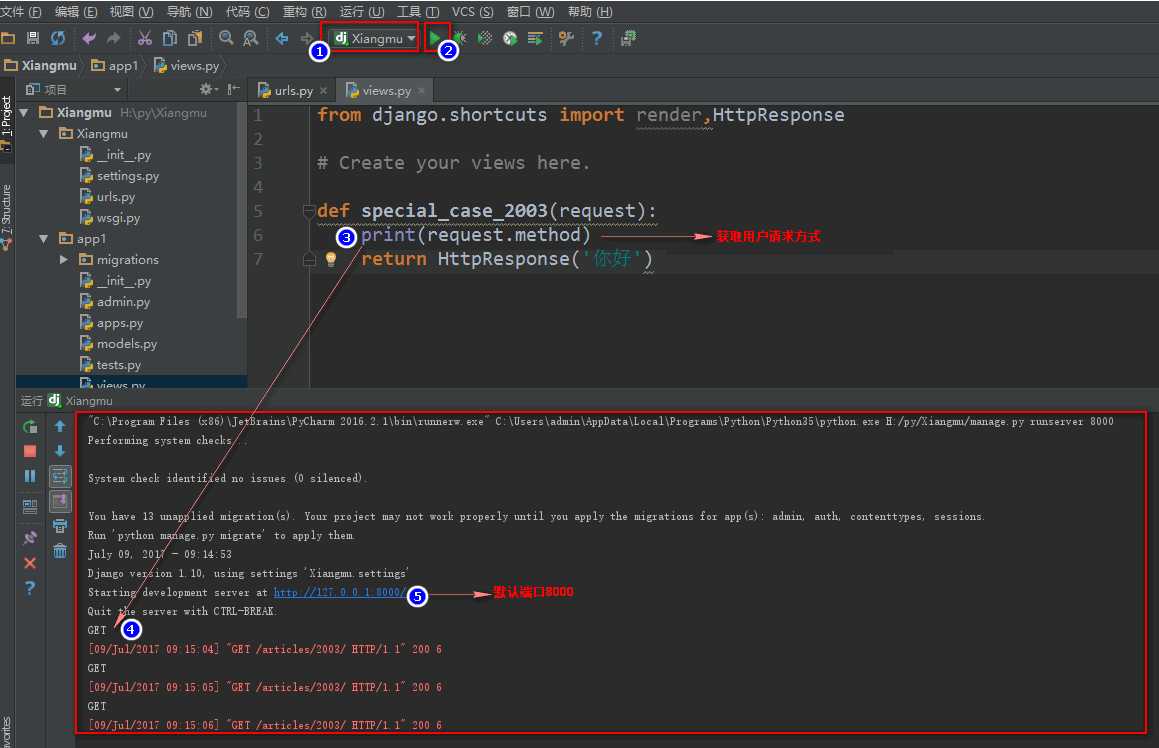The width and height of the screenshot is (1159, 748).
Task: Toggle scroll to end in run console
Action: tap(60, 500)
